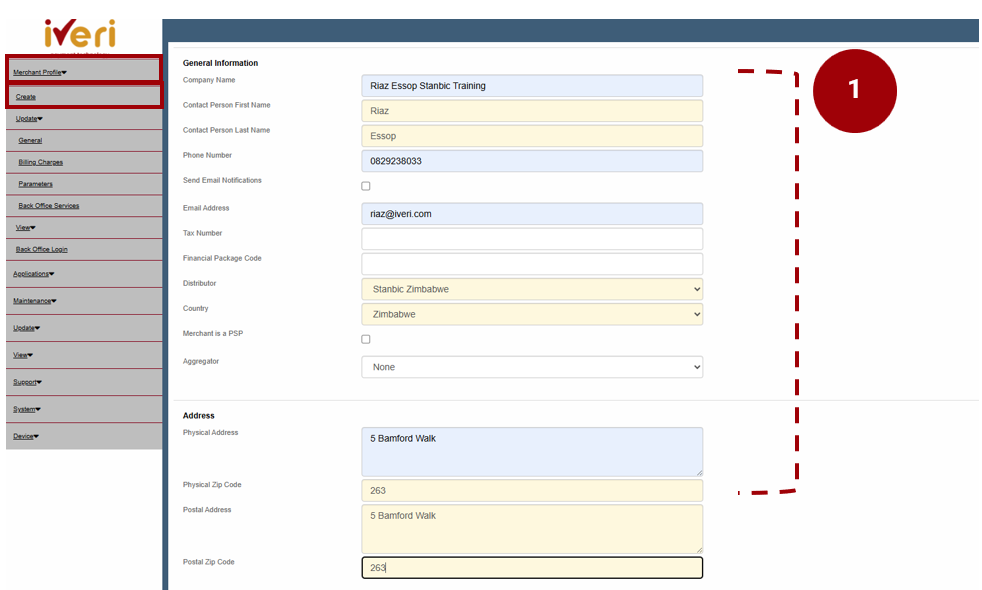Expand View under Merchant Profile
Viewport: 982px width, 590px height.
tap(26, 228)
